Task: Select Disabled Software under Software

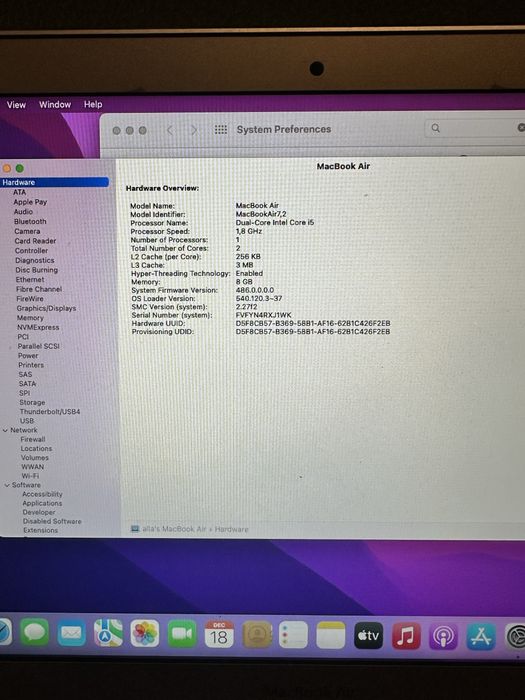Action: tap(52, 521)
